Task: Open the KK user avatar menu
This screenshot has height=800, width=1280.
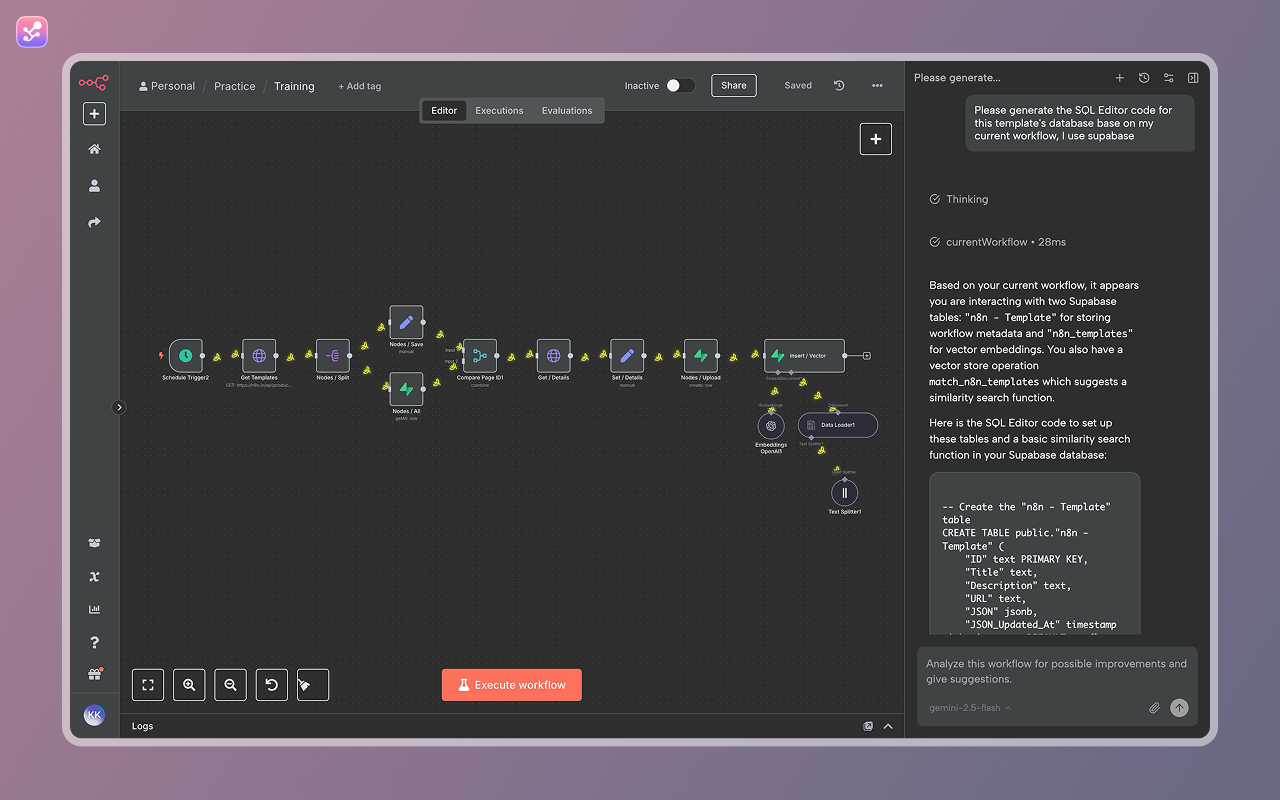Action: (94, 715)
